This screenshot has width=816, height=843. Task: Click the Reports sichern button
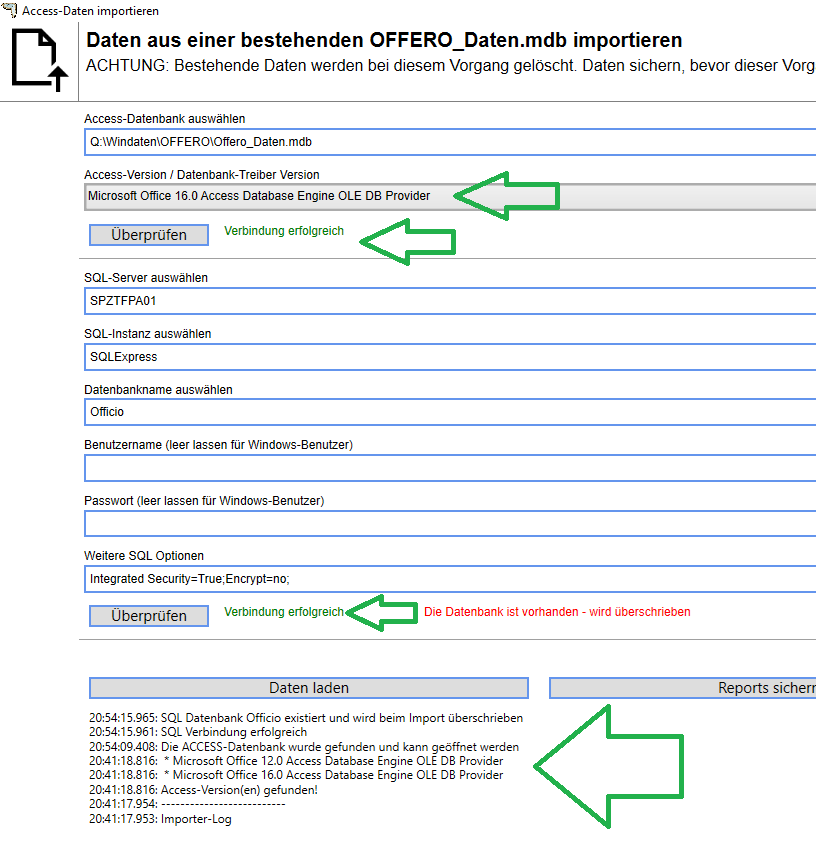click(x=682, y=688)
